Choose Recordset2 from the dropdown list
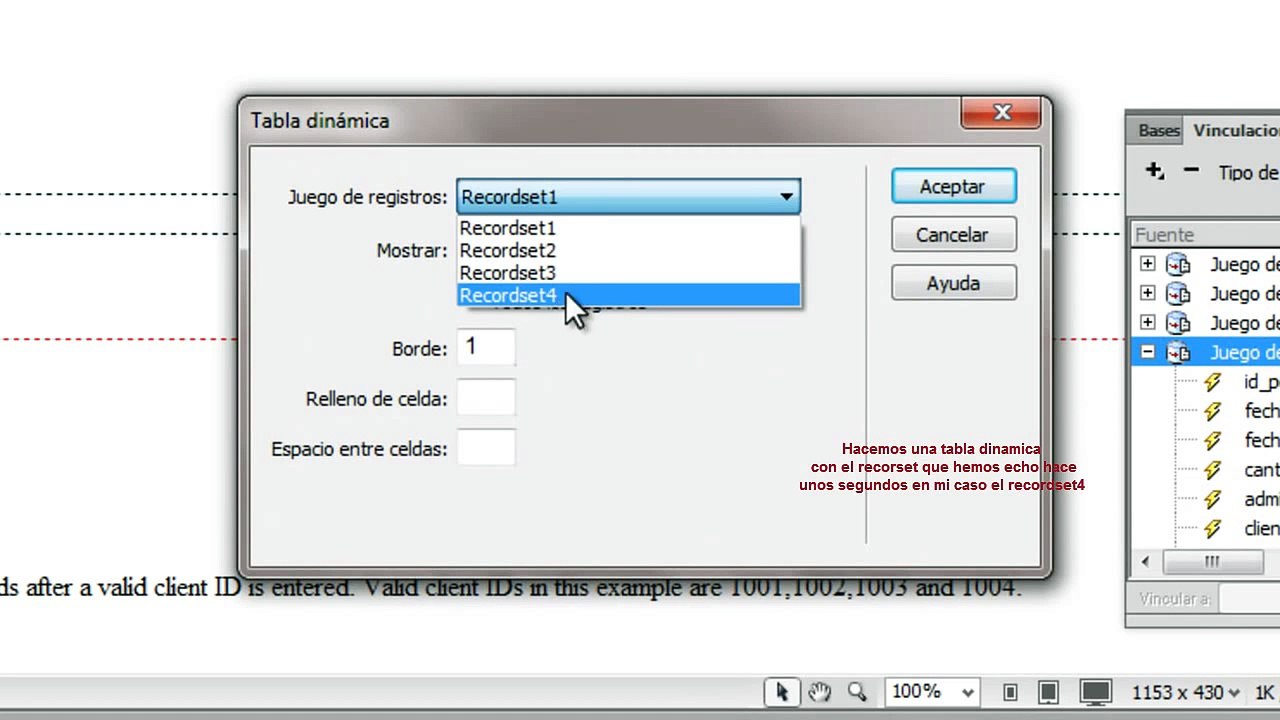The image size is (1280, 720). coord(628,251)
